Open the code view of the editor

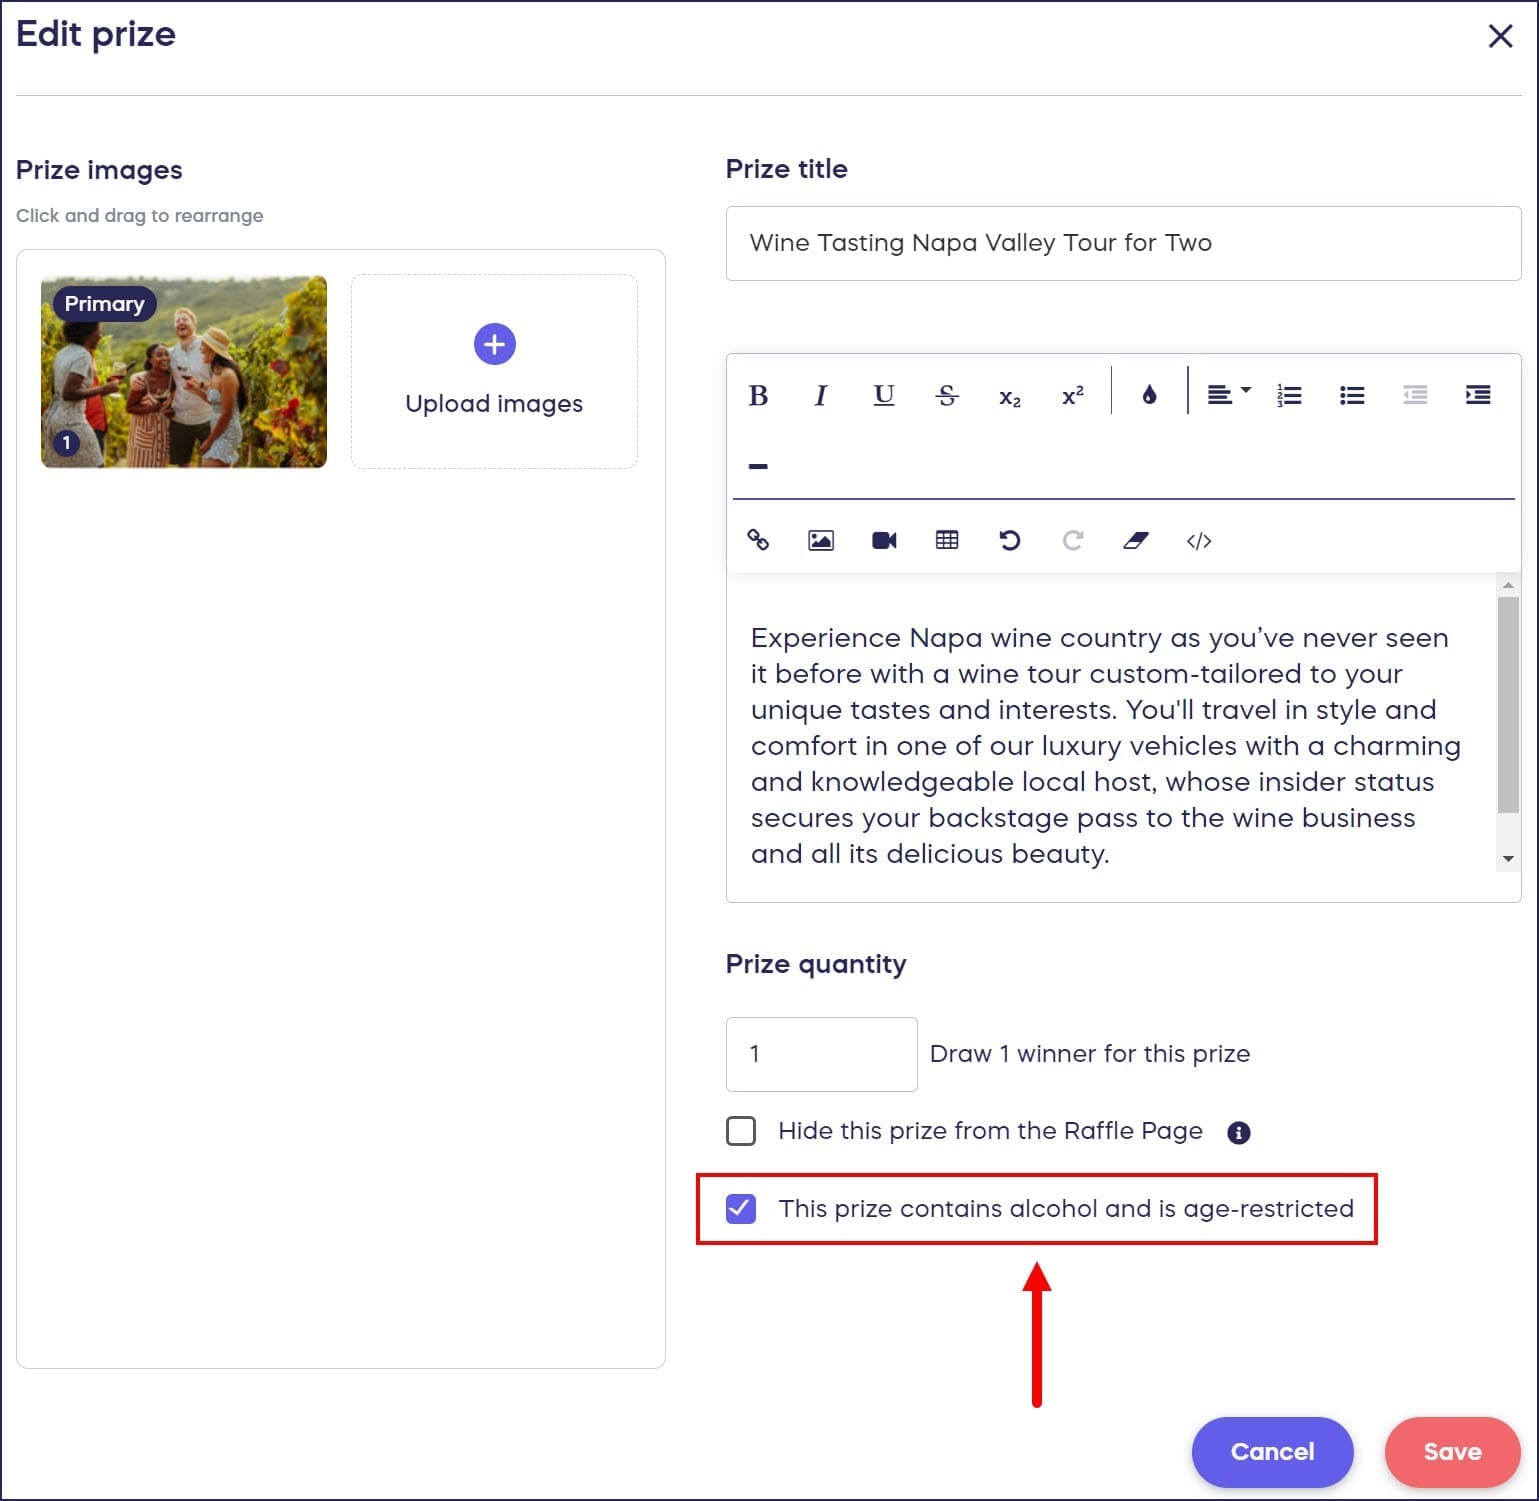[1199, 541]
